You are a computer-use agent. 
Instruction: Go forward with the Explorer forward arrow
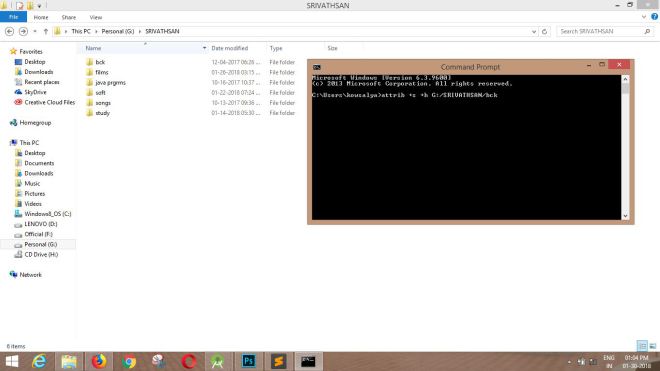coord(23,32)
